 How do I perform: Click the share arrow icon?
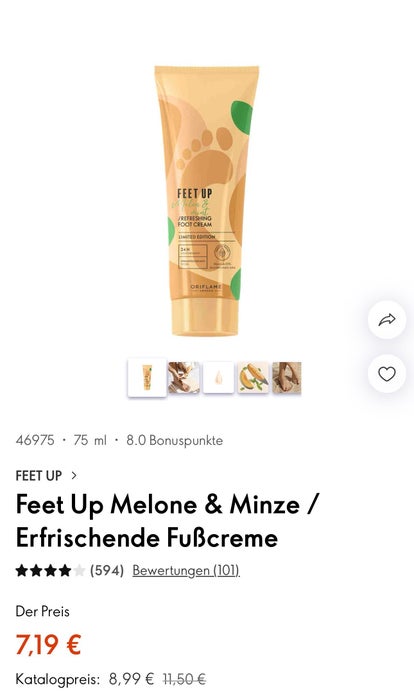point(387,320)
